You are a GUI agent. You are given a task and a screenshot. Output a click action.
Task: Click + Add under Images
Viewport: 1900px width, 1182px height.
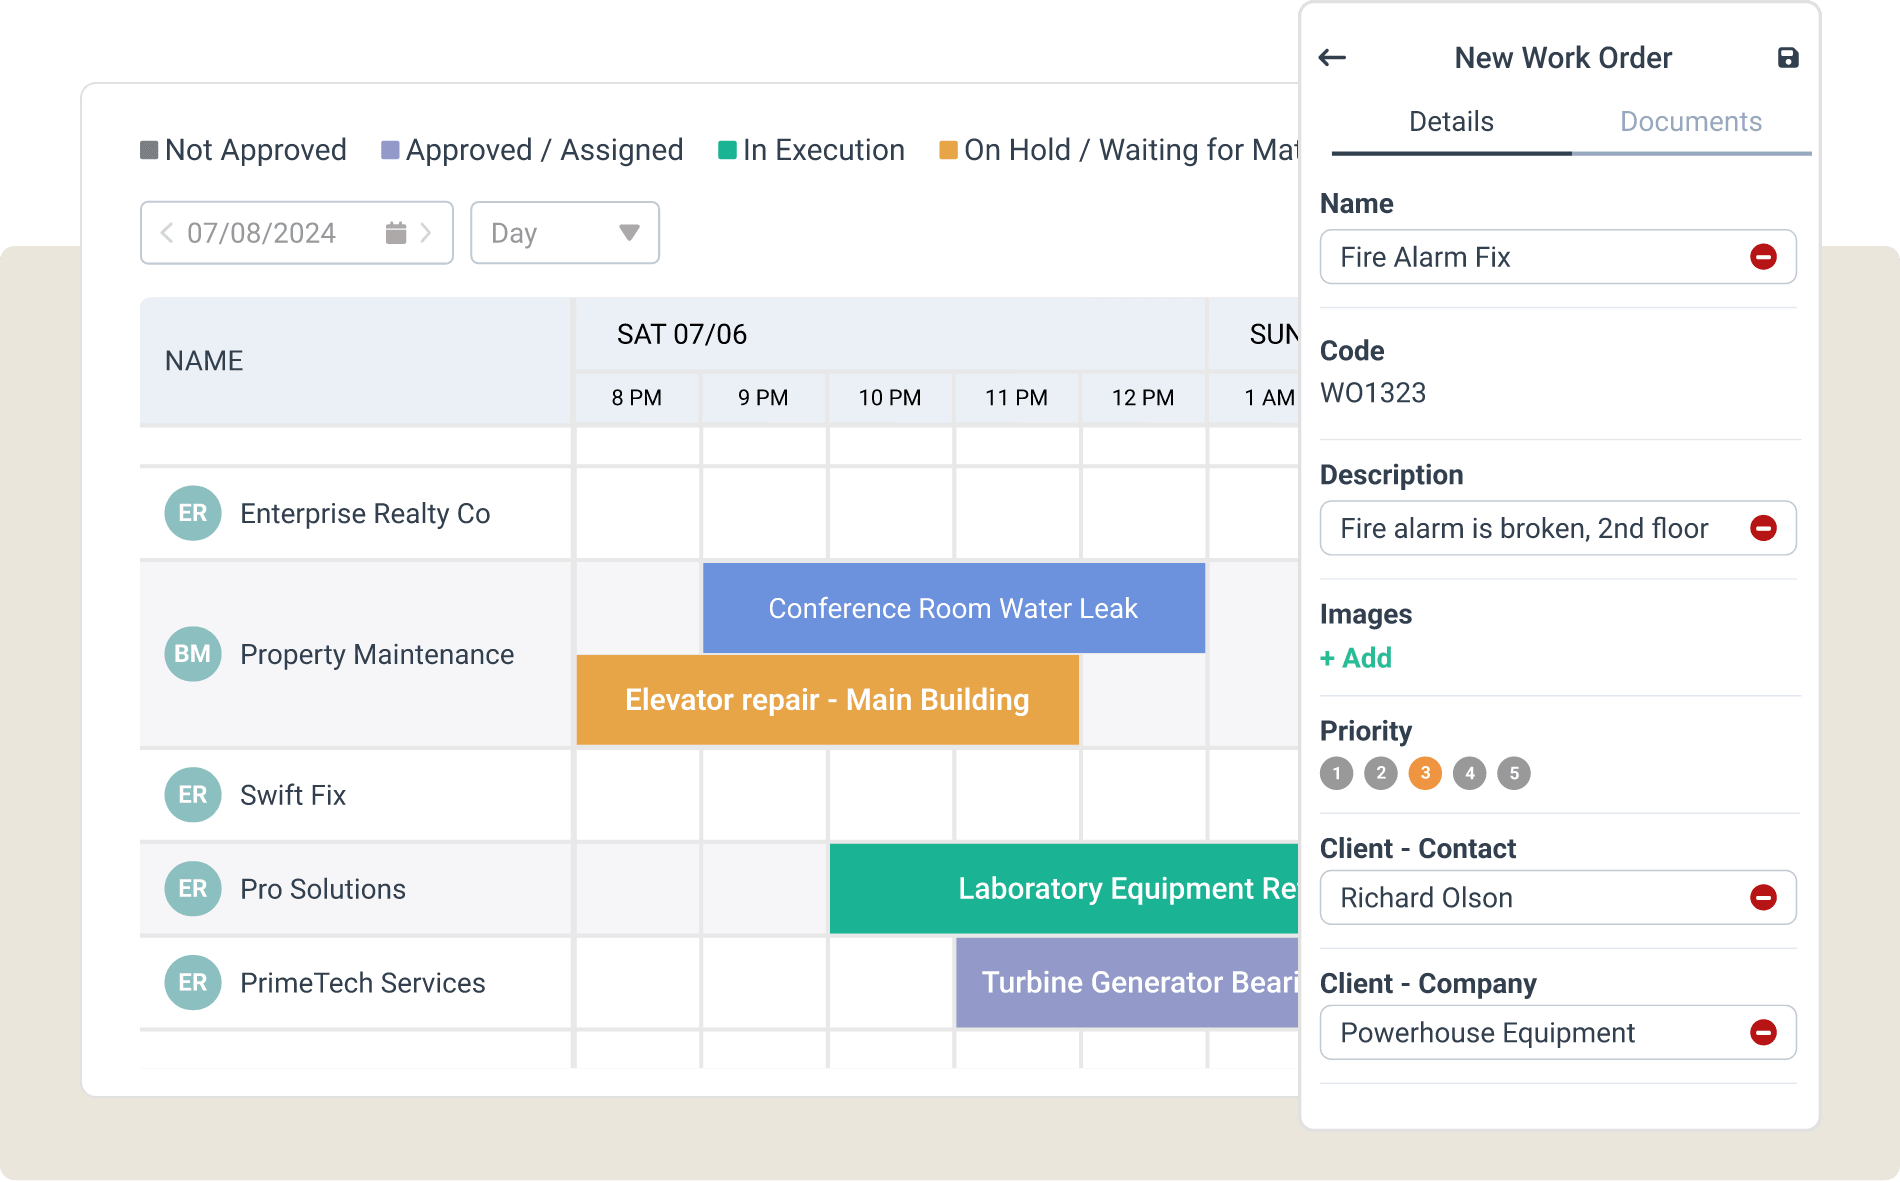click(x=1356, y=657)
